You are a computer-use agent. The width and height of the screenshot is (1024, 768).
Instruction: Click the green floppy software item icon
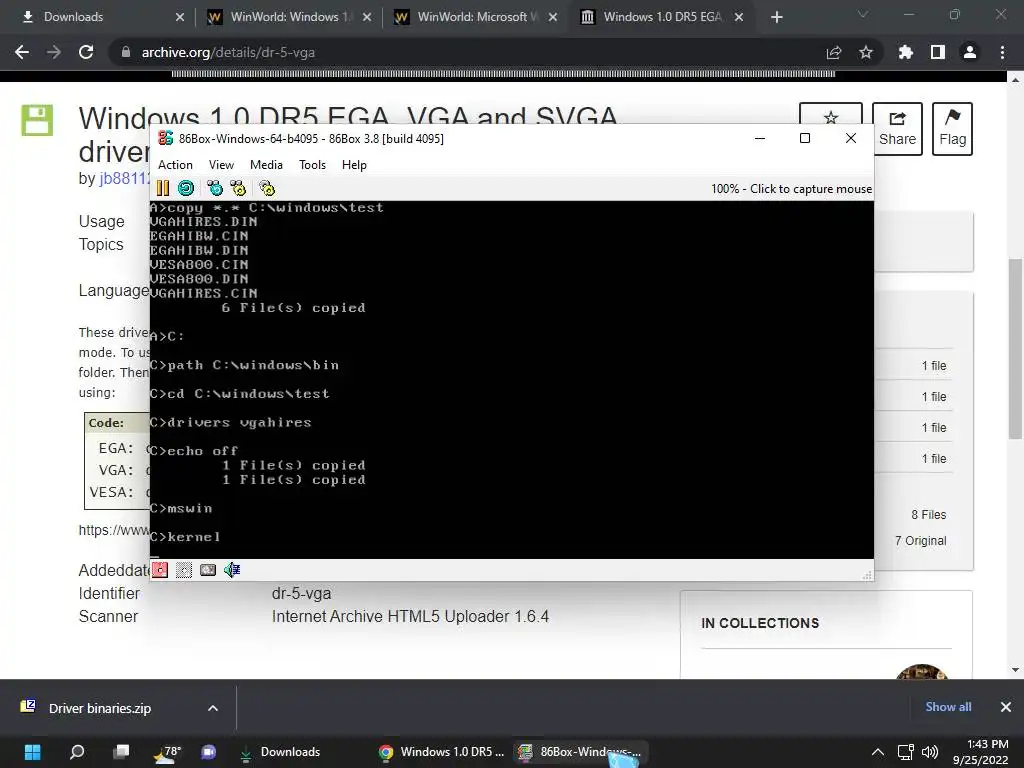37,120
